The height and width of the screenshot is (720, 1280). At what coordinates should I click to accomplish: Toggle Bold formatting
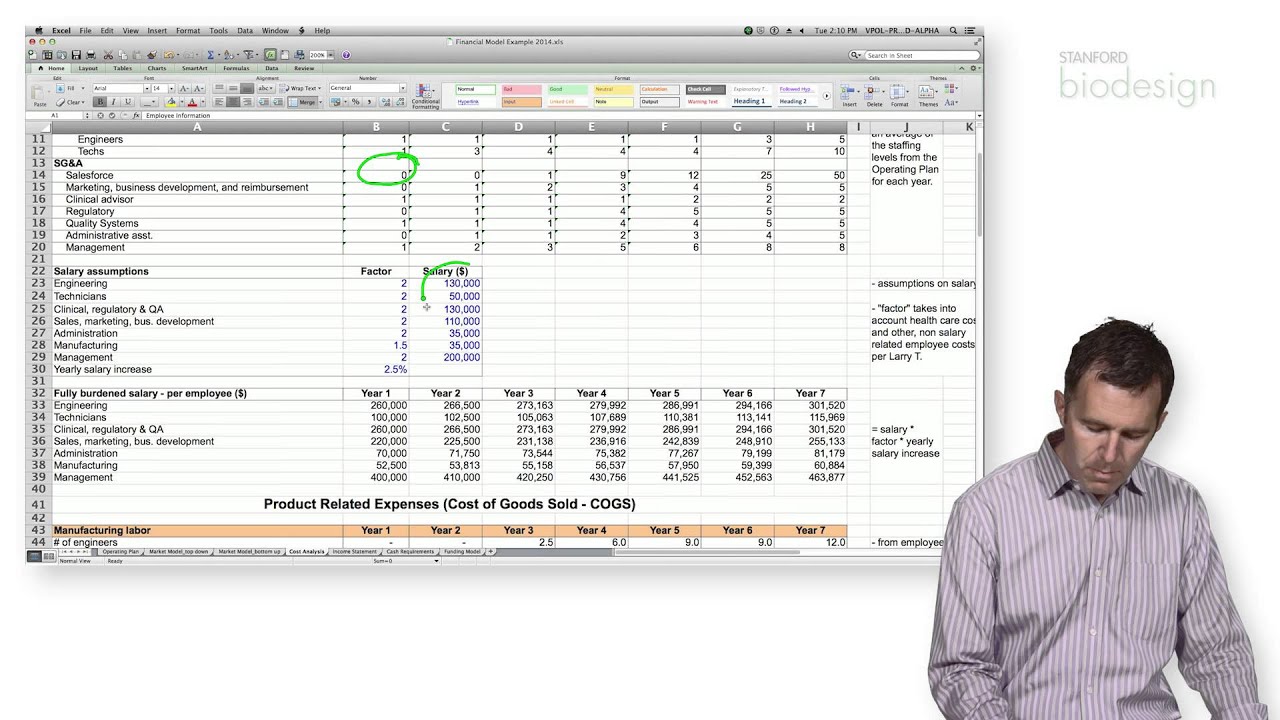100,102
